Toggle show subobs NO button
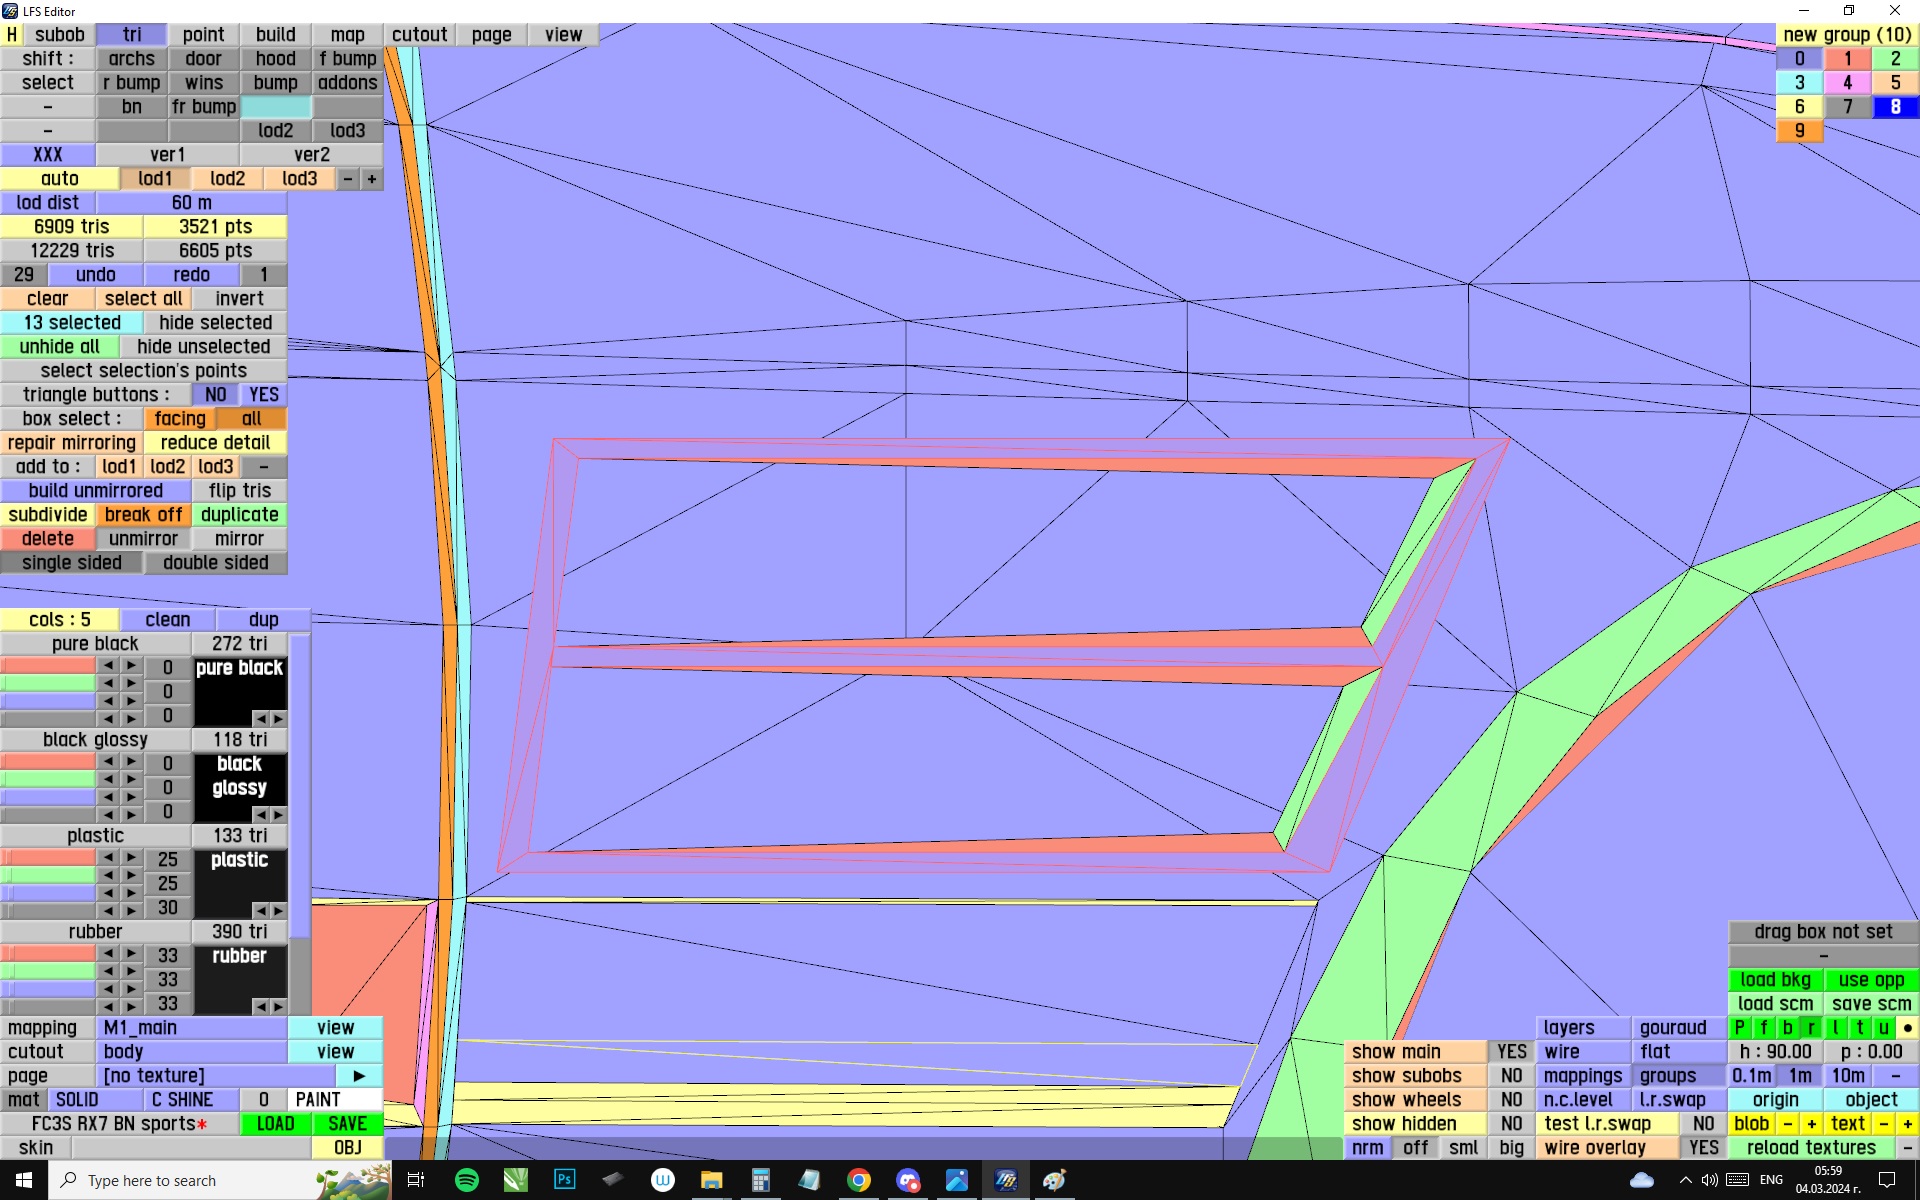Screen dimensions: 1920x1200 [1511, 1076]
